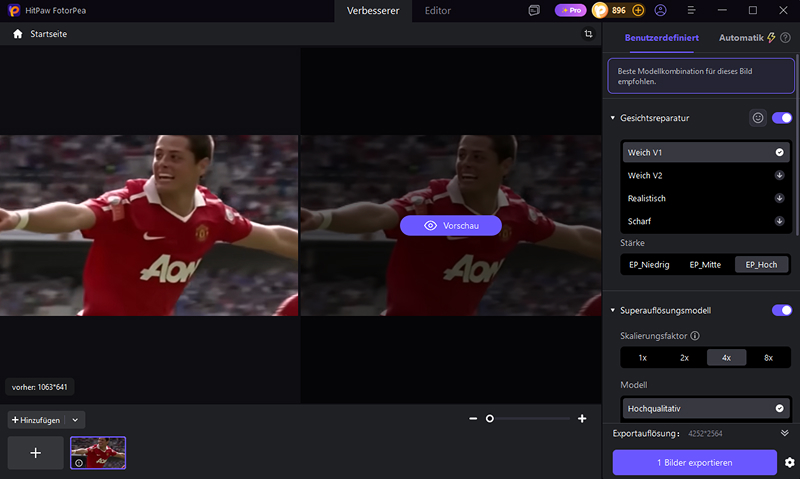This screenshot has height=479, width=800.
Task: Click the HitPaw FotorPea logo icon
Action: (14, 10)
